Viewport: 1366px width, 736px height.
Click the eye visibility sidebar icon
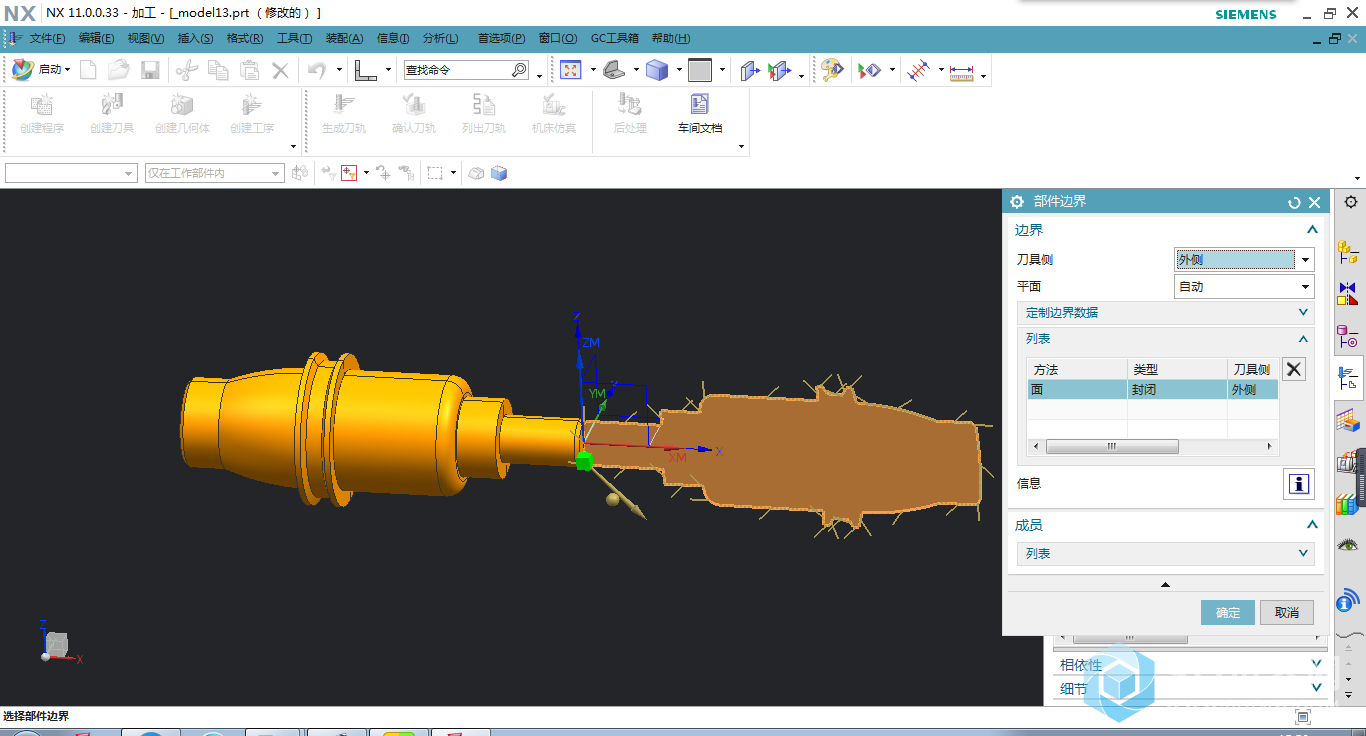1349,545
